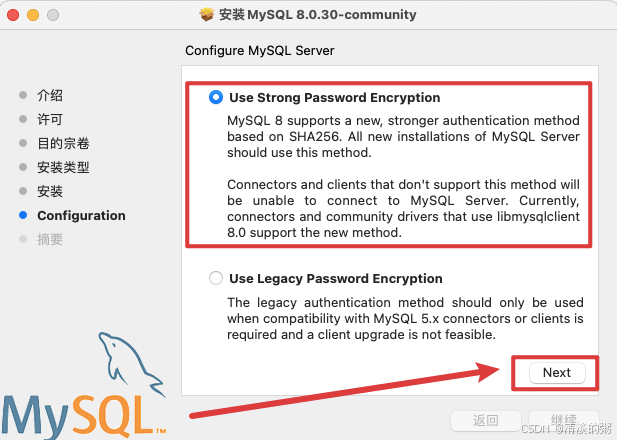Select Use Strong Password Encryption radio button

pyautogui.click(x=216, y=97)
